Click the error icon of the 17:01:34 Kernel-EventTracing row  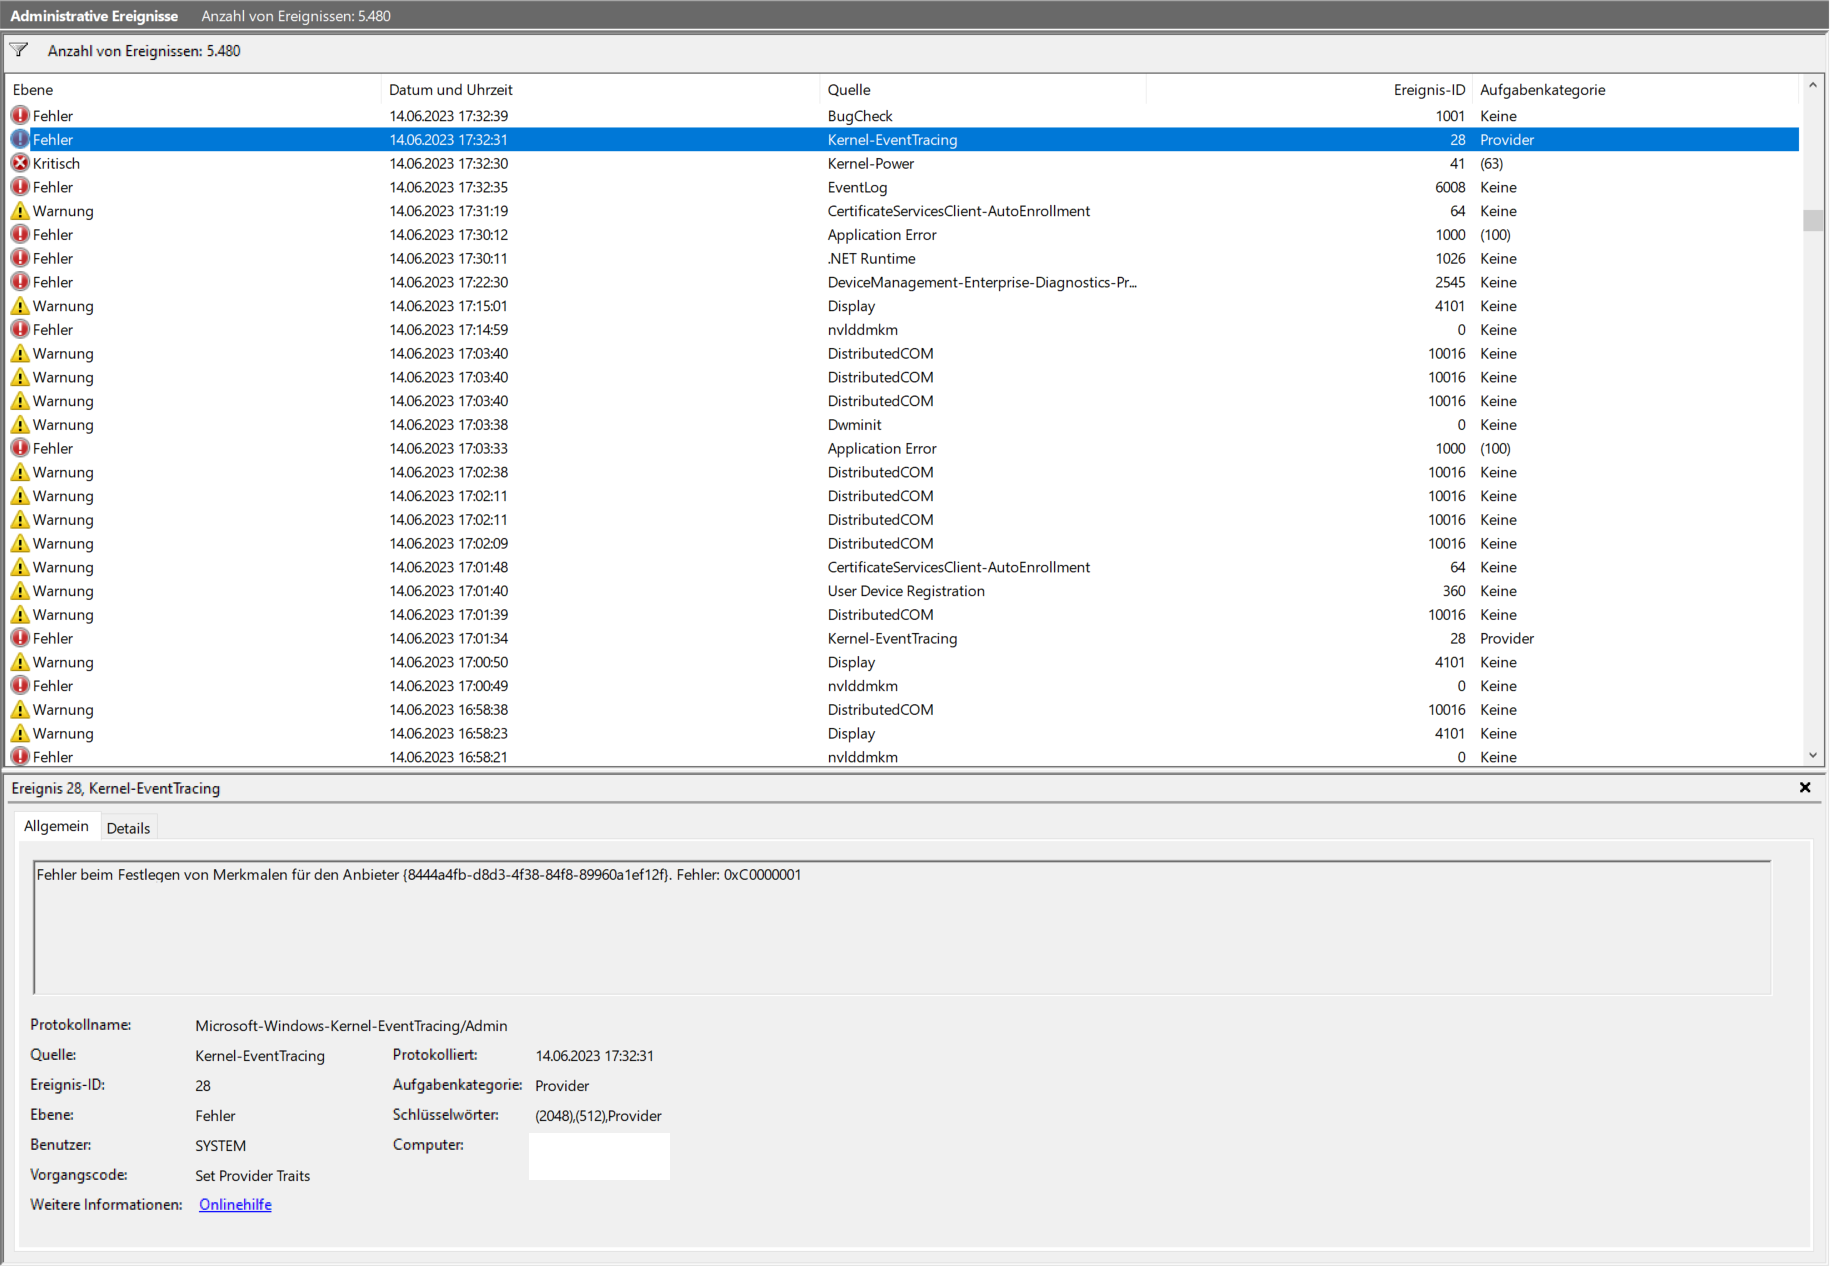(20, 638)
